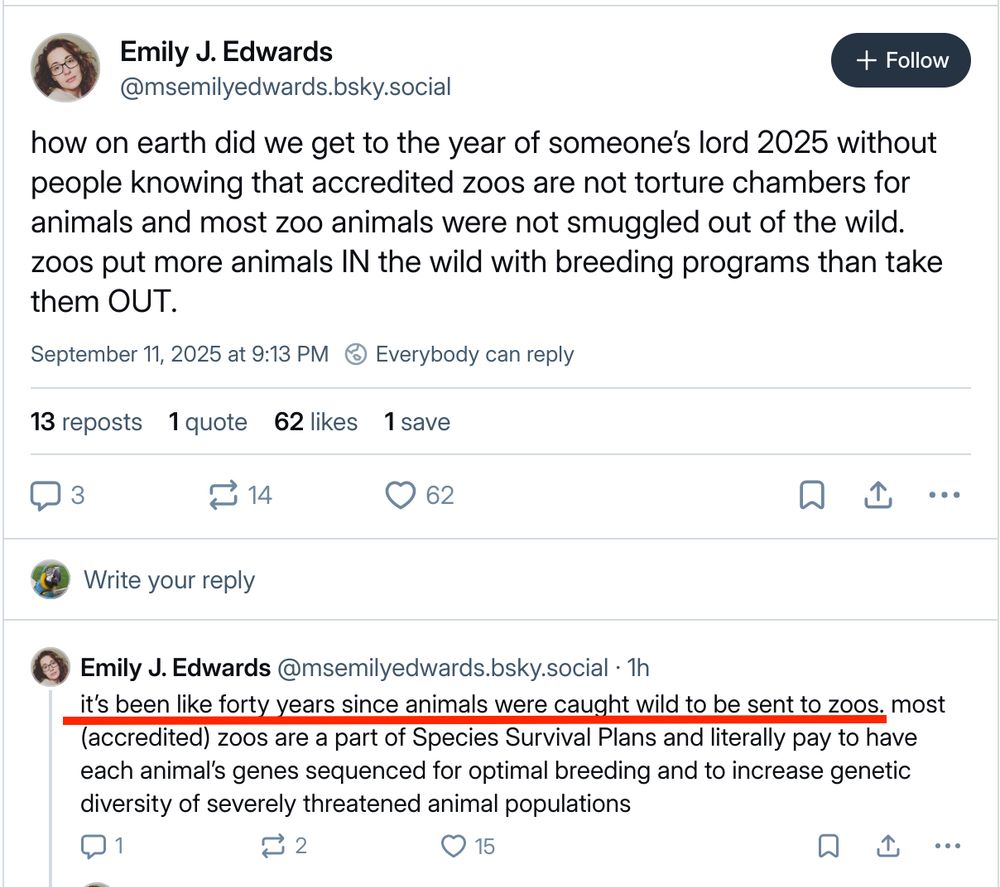Screen dimensions: 1000x887
Task: Click reply icon on Emily's reply post
Action: (93, 847)
